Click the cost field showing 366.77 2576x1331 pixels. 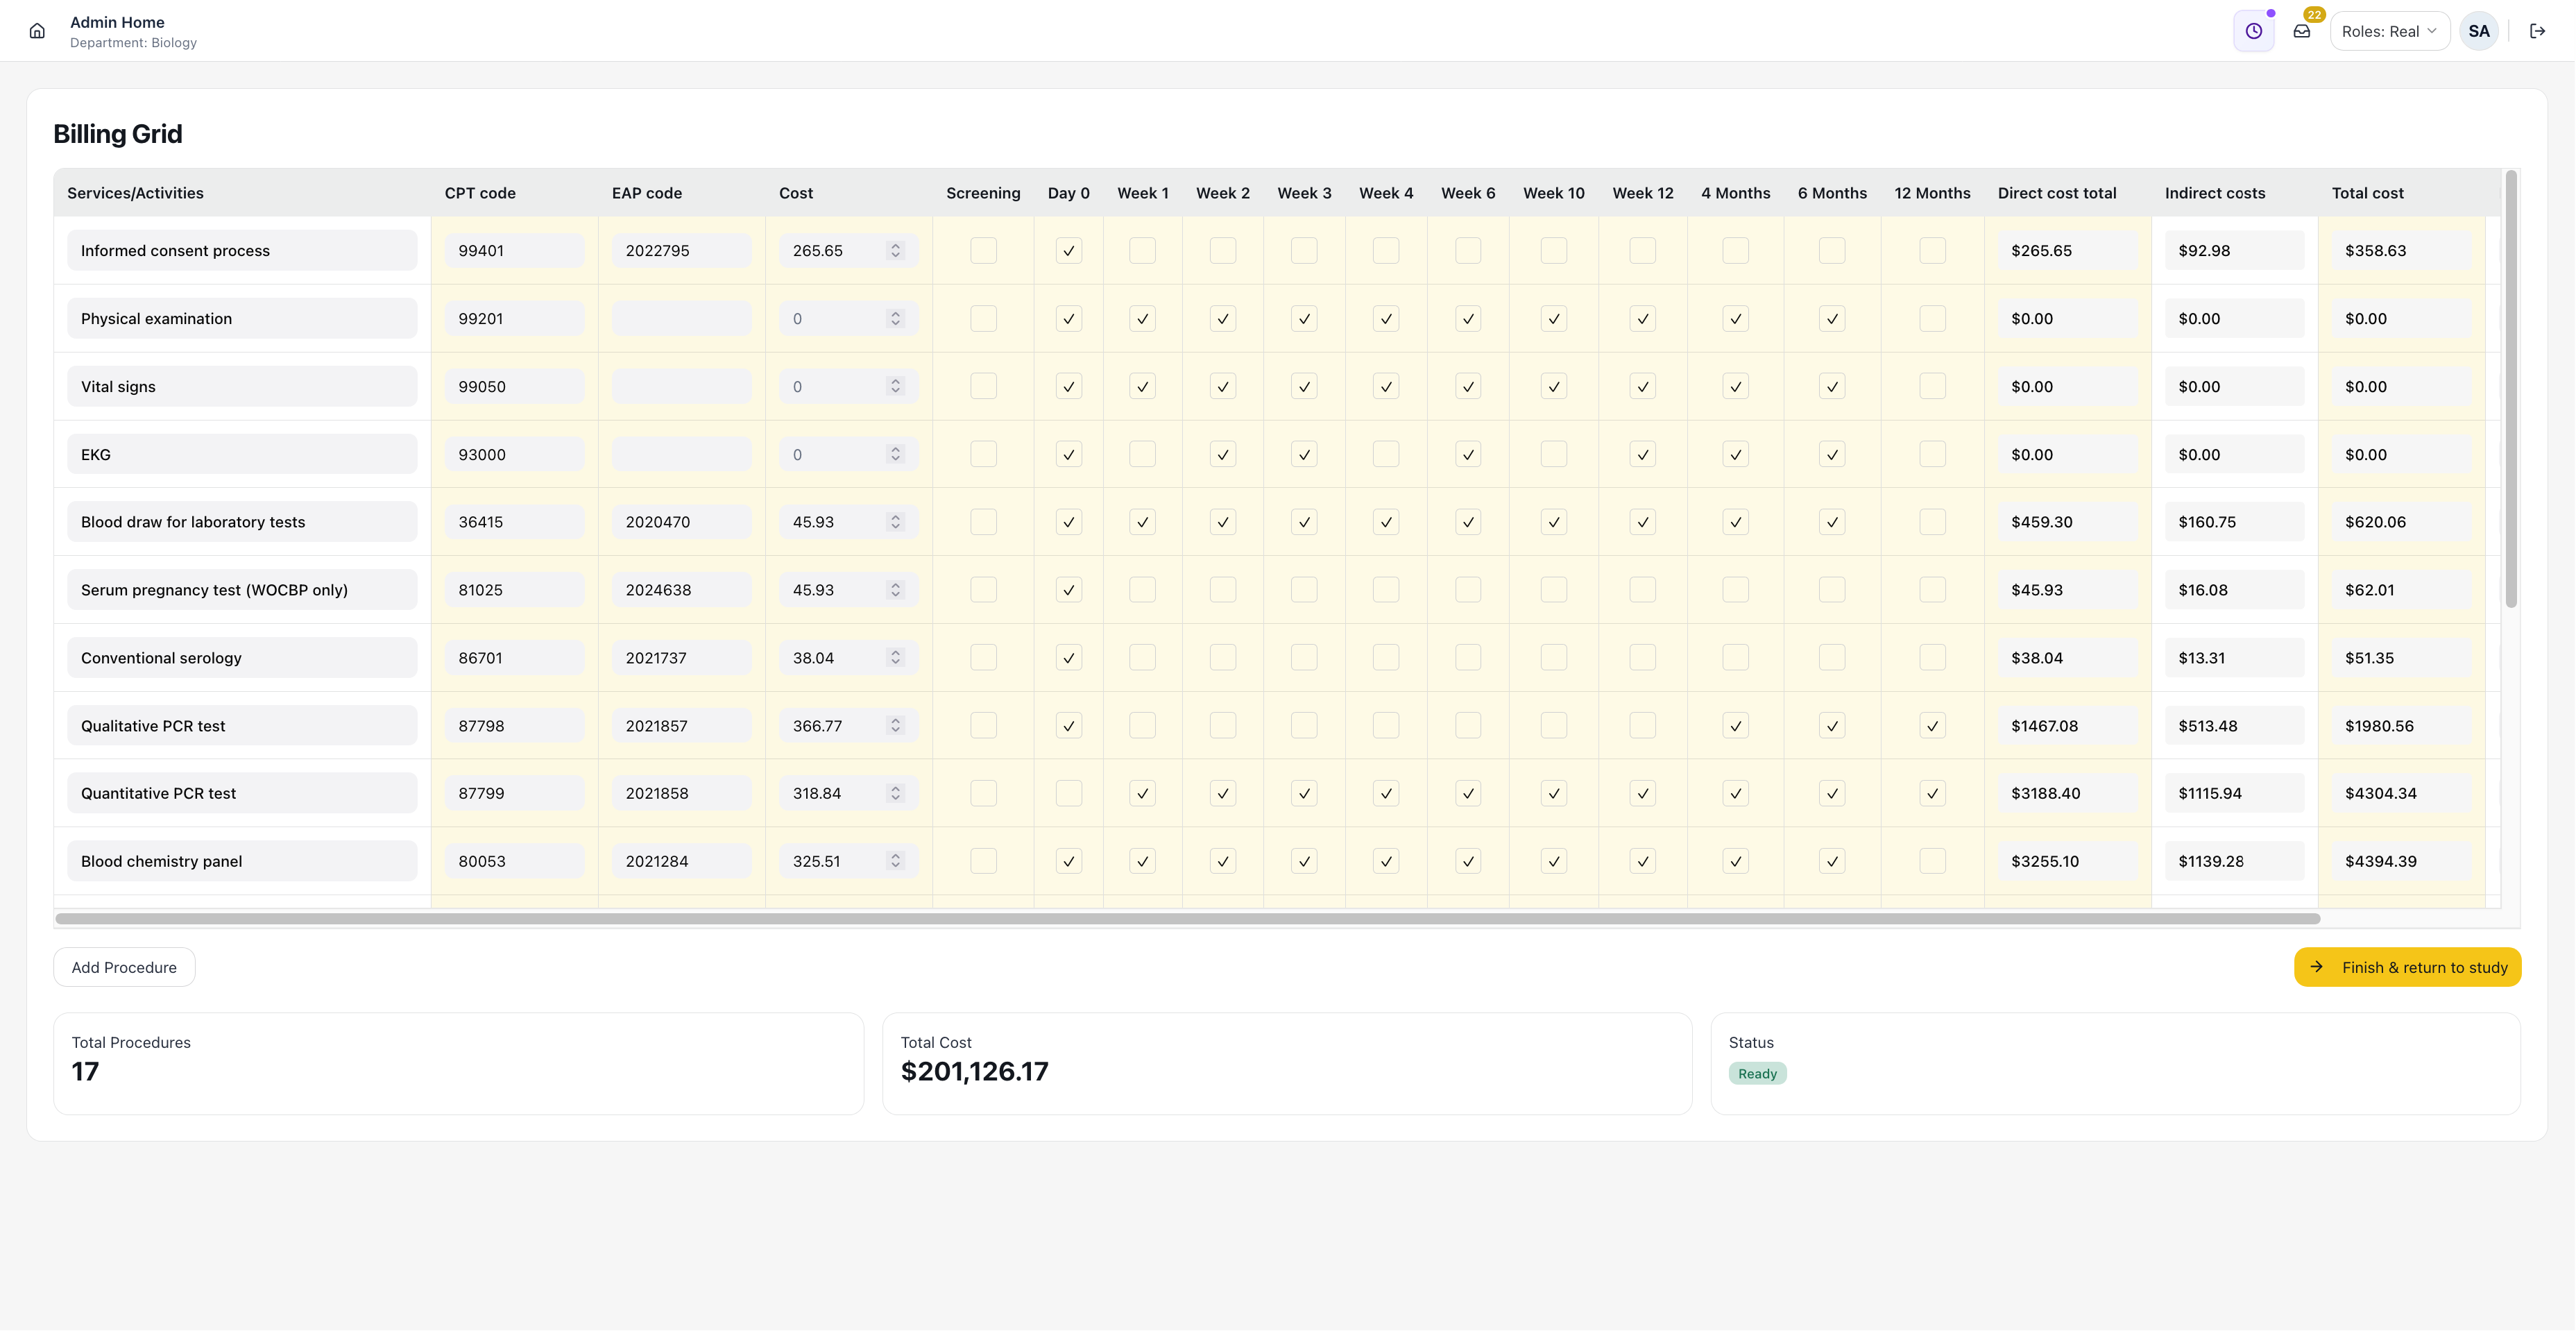pyautogui.click(x=848, y=726)
